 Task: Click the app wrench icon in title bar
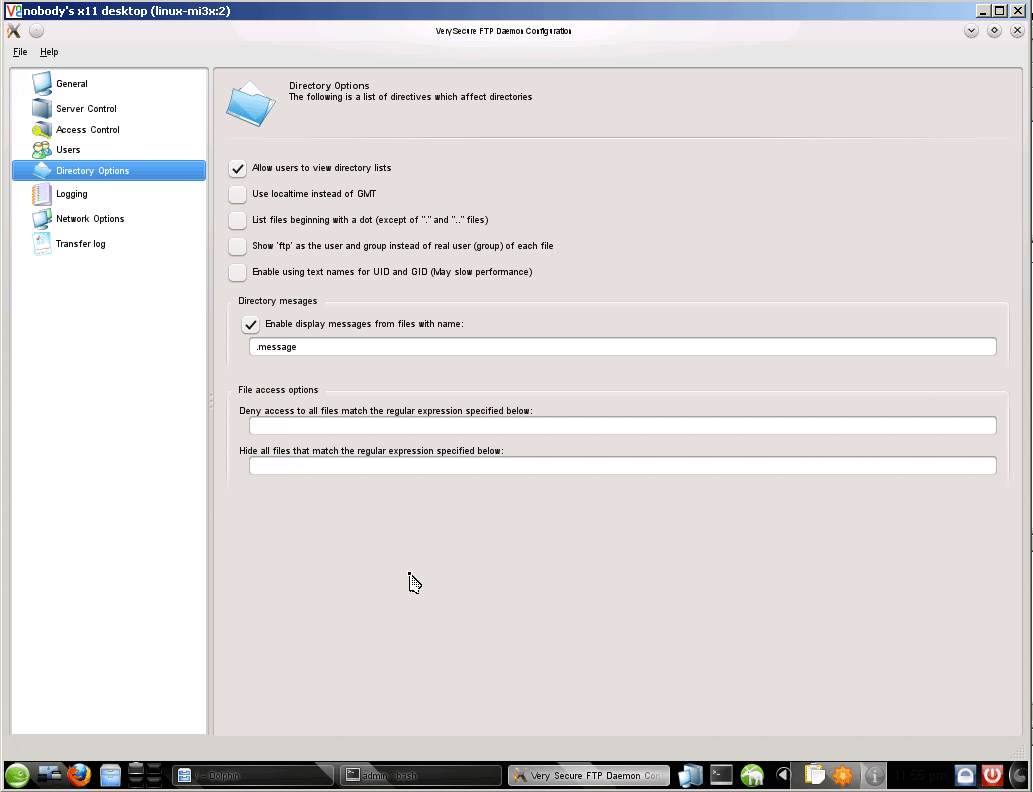point(14,30)
